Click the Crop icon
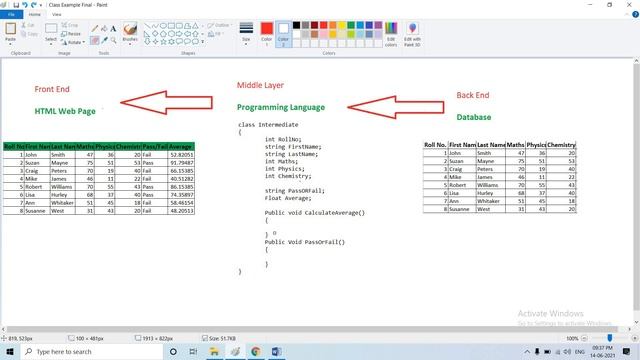 [x=64, y=25]
